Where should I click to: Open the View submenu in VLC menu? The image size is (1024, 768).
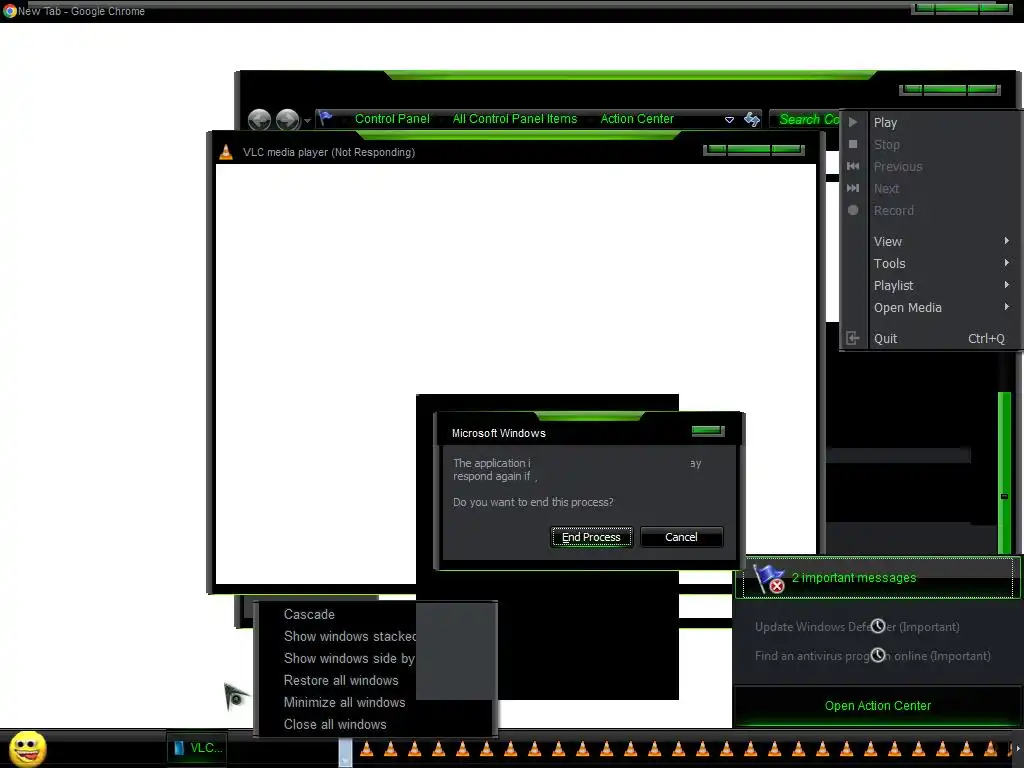[x=931, y=242]
